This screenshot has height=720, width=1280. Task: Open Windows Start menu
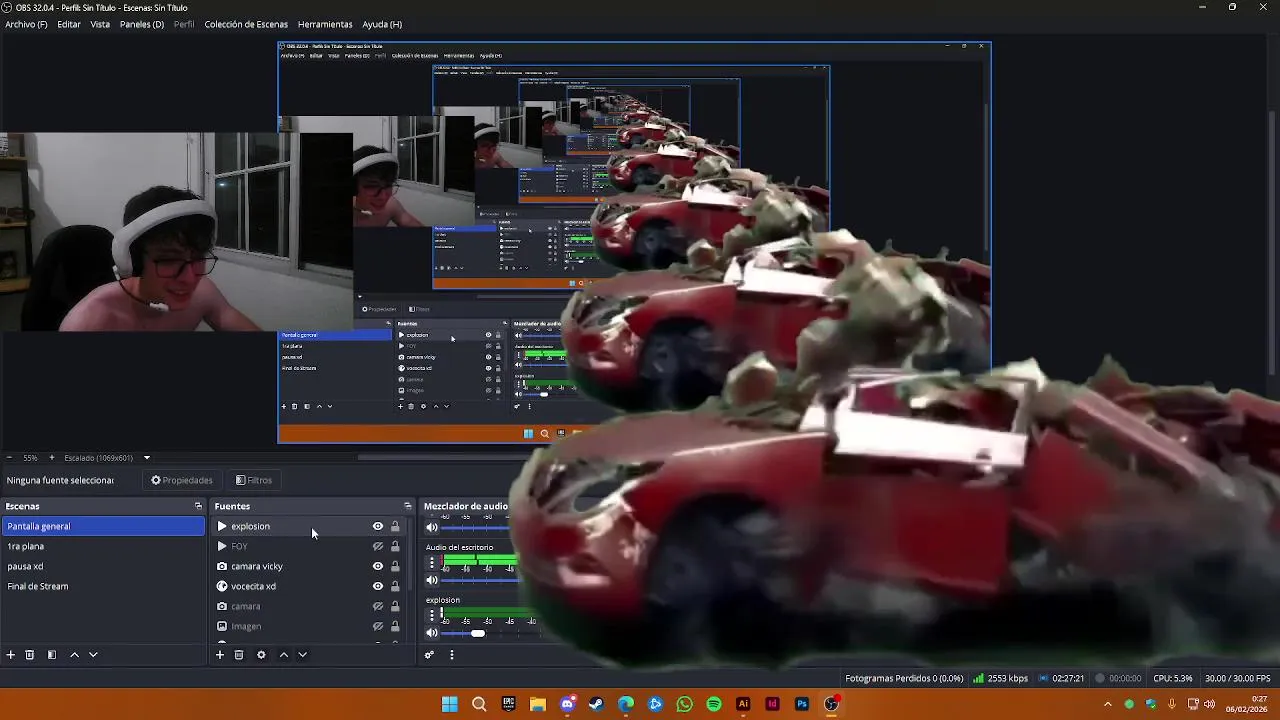pos(450,704)
